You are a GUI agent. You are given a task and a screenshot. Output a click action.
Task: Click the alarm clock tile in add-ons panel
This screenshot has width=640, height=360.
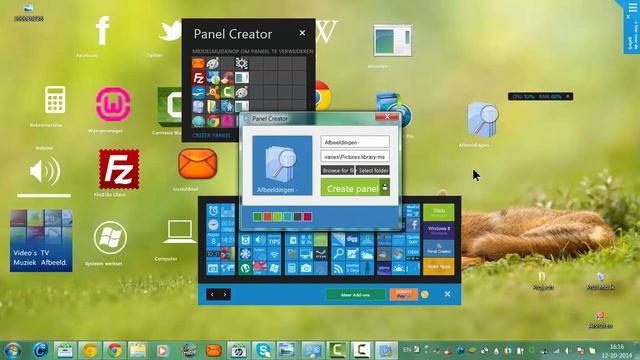coord(213,211)
